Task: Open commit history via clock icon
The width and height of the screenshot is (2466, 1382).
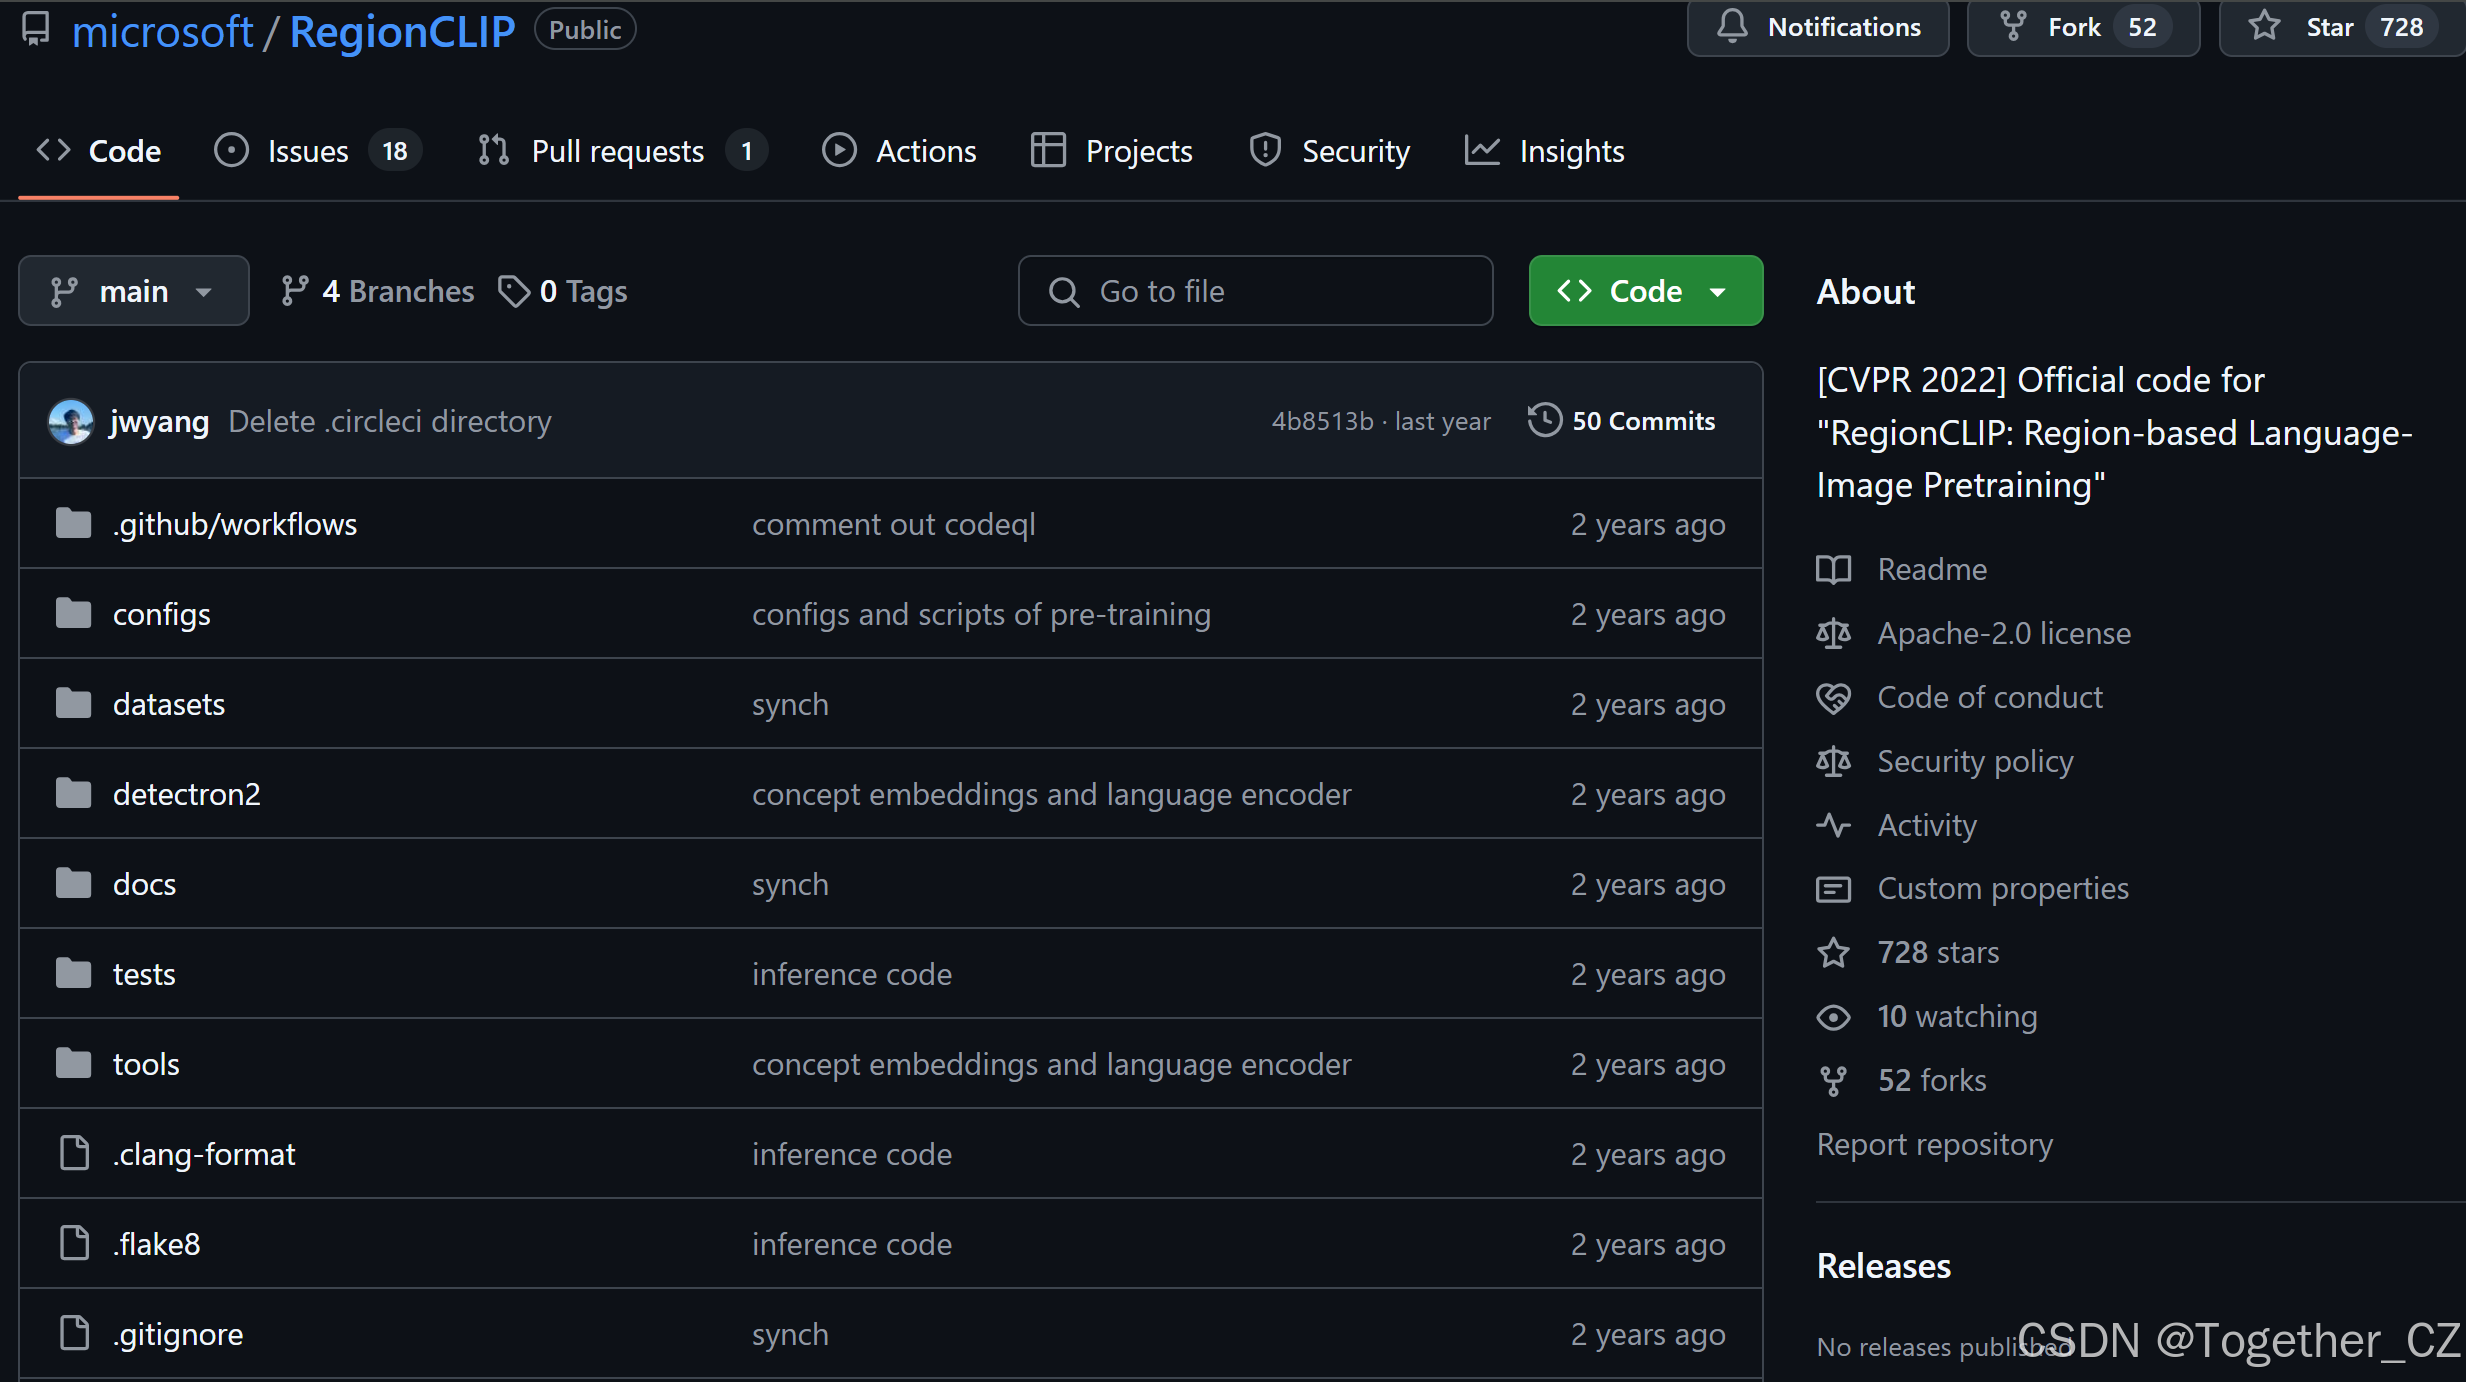Action: 1544,421
